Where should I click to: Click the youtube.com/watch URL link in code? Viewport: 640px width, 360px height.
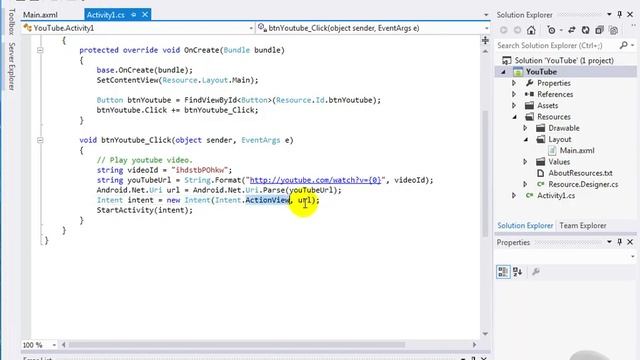coord(315,180)
